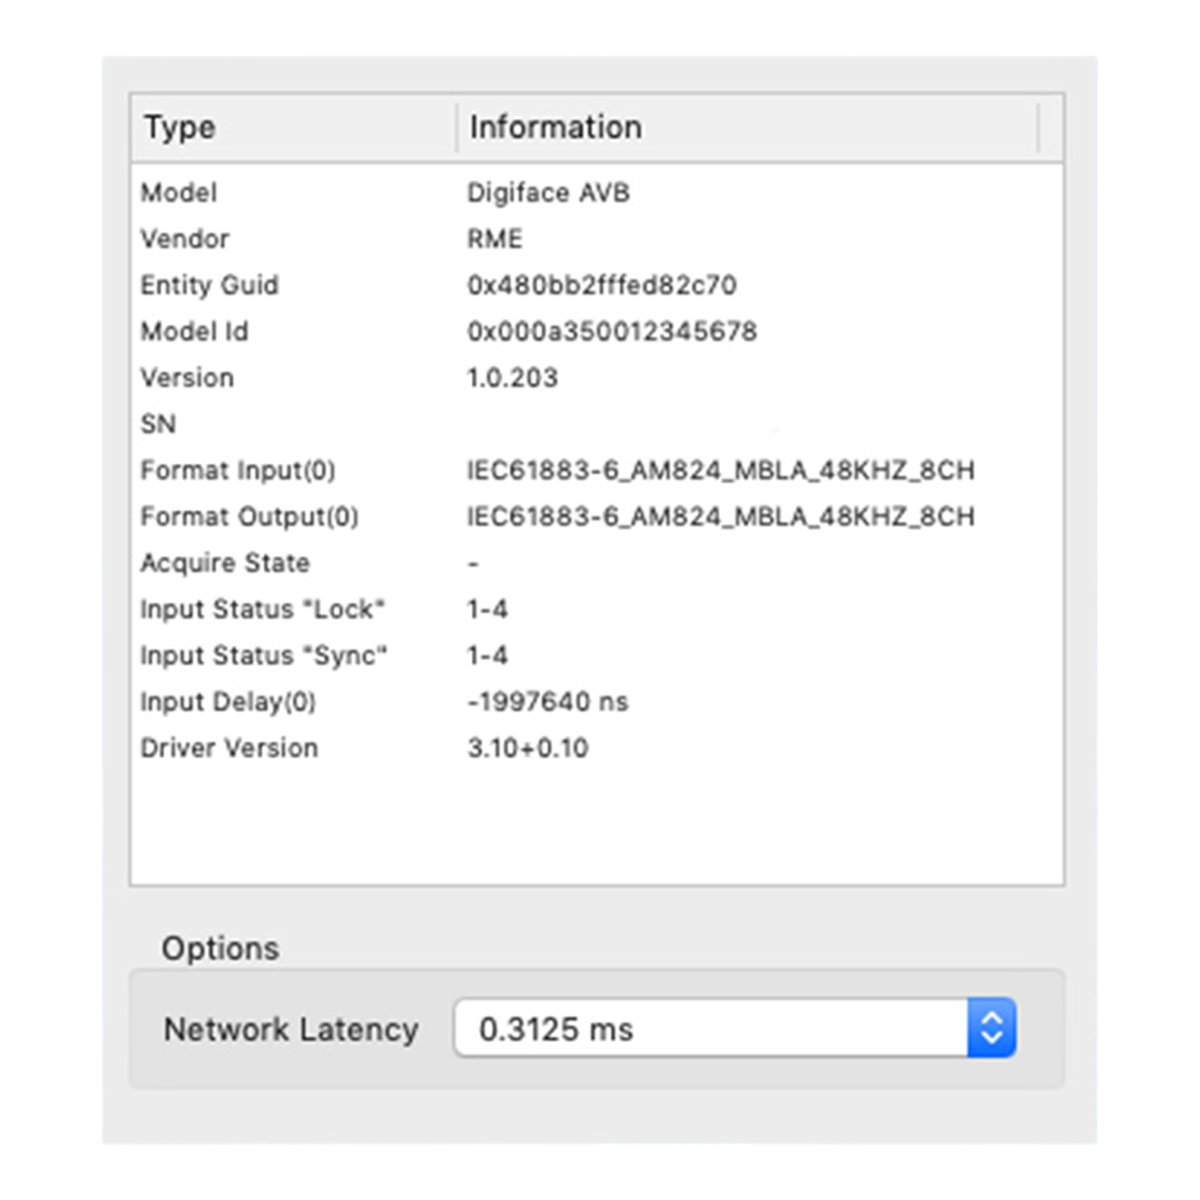Select the SN row
Viewport: 1200px width, 1200px height.
[x=159, y=424]
